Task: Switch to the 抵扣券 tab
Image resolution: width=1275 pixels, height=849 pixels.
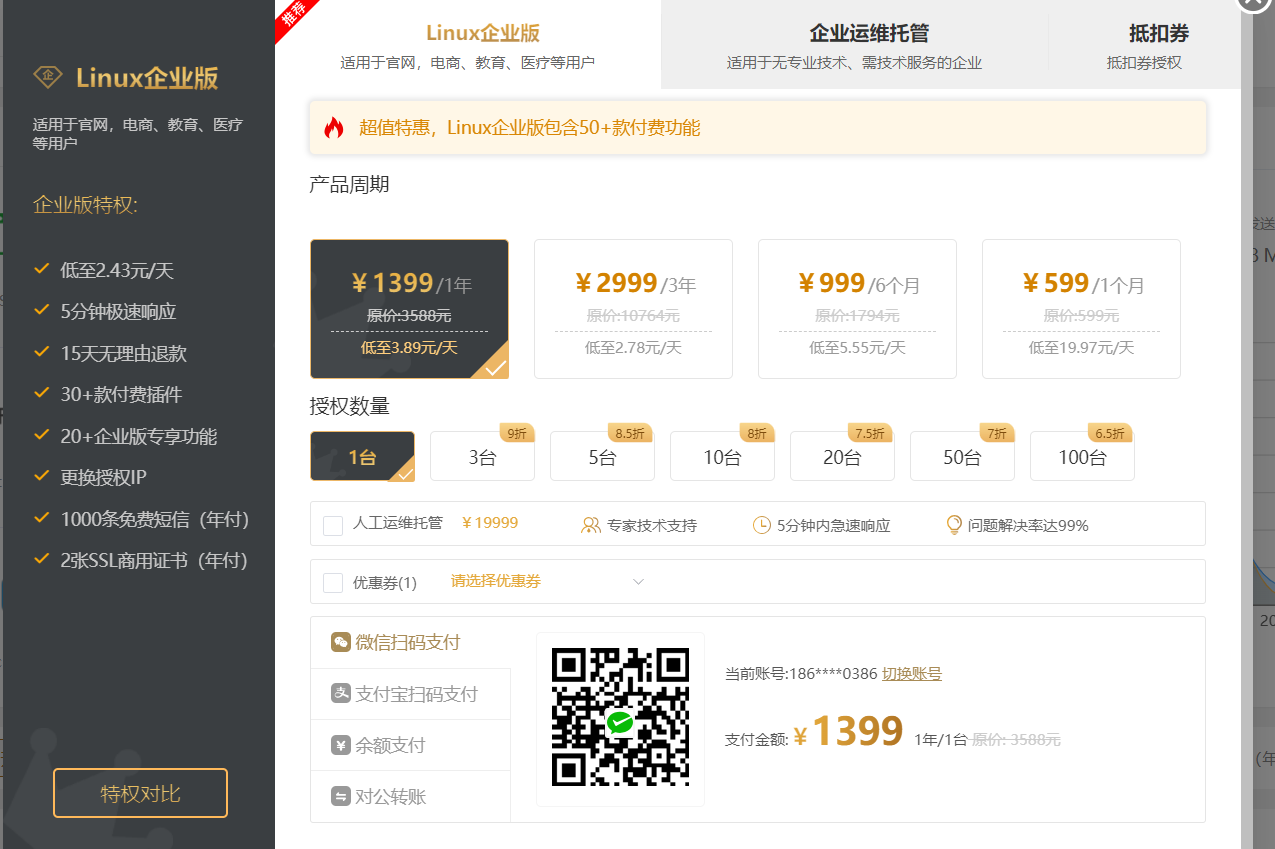Action: (x=1144, y=45)
